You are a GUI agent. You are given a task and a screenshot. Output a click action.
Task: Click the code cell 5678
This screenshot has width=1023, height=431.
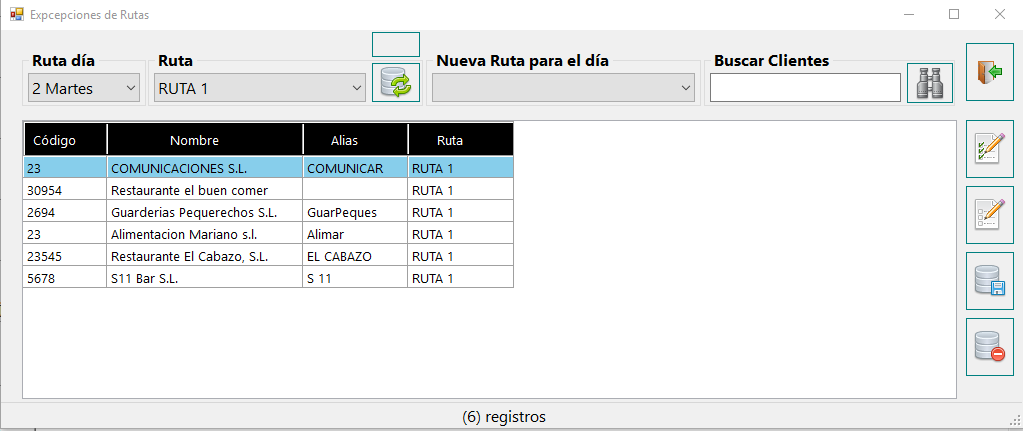[65, 278]
